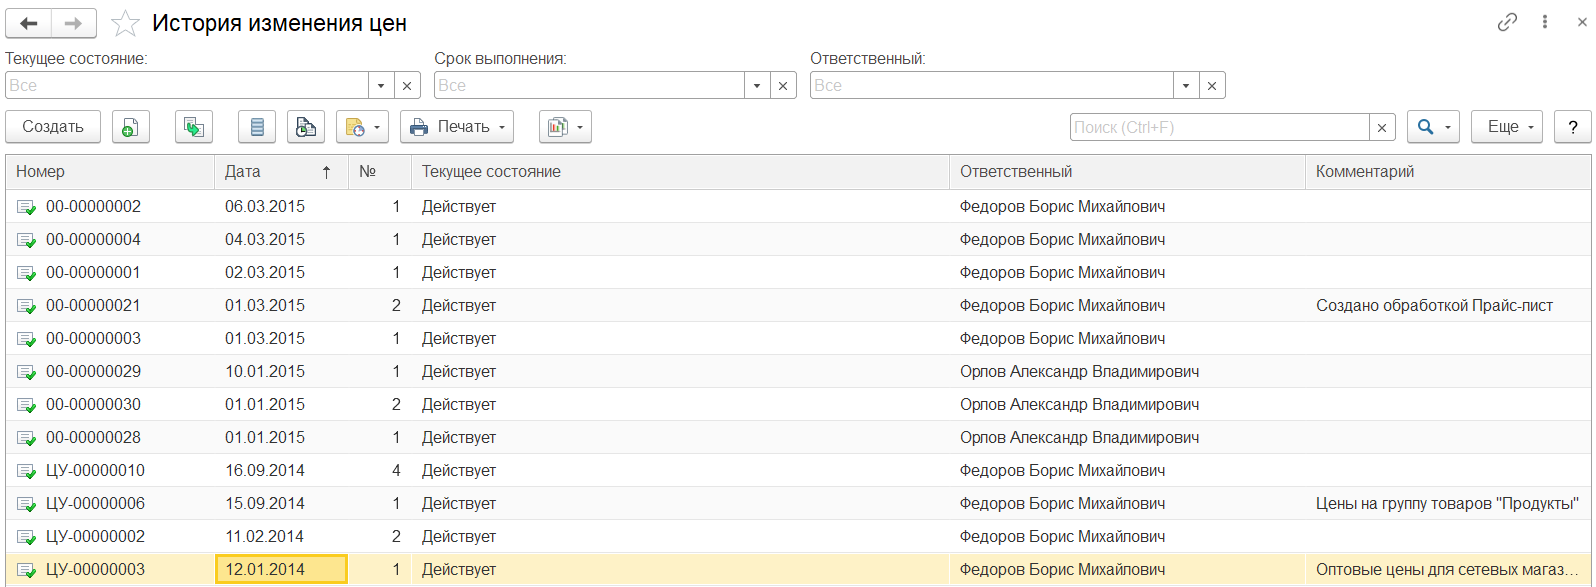Go back with the left arrow button
This screenshot has height=587, width=1596.
coord(29,23)
